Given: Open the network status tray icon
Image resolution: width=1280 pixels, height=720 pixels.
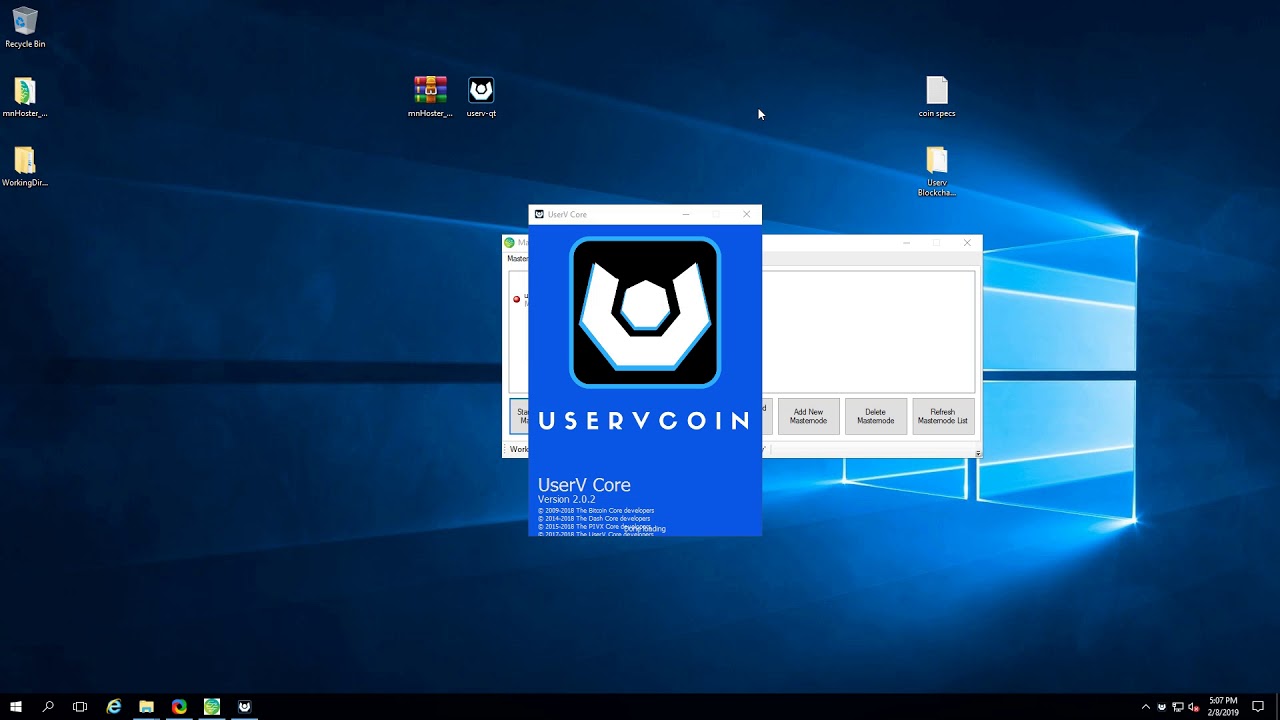Looking at the screenshot, I should pos(1178,707).
